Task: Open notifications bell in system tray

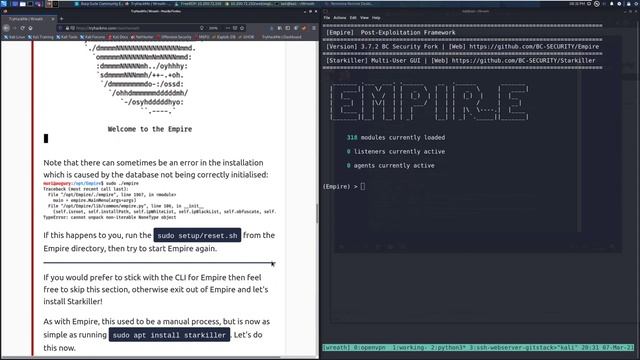Action: (611, 4)
